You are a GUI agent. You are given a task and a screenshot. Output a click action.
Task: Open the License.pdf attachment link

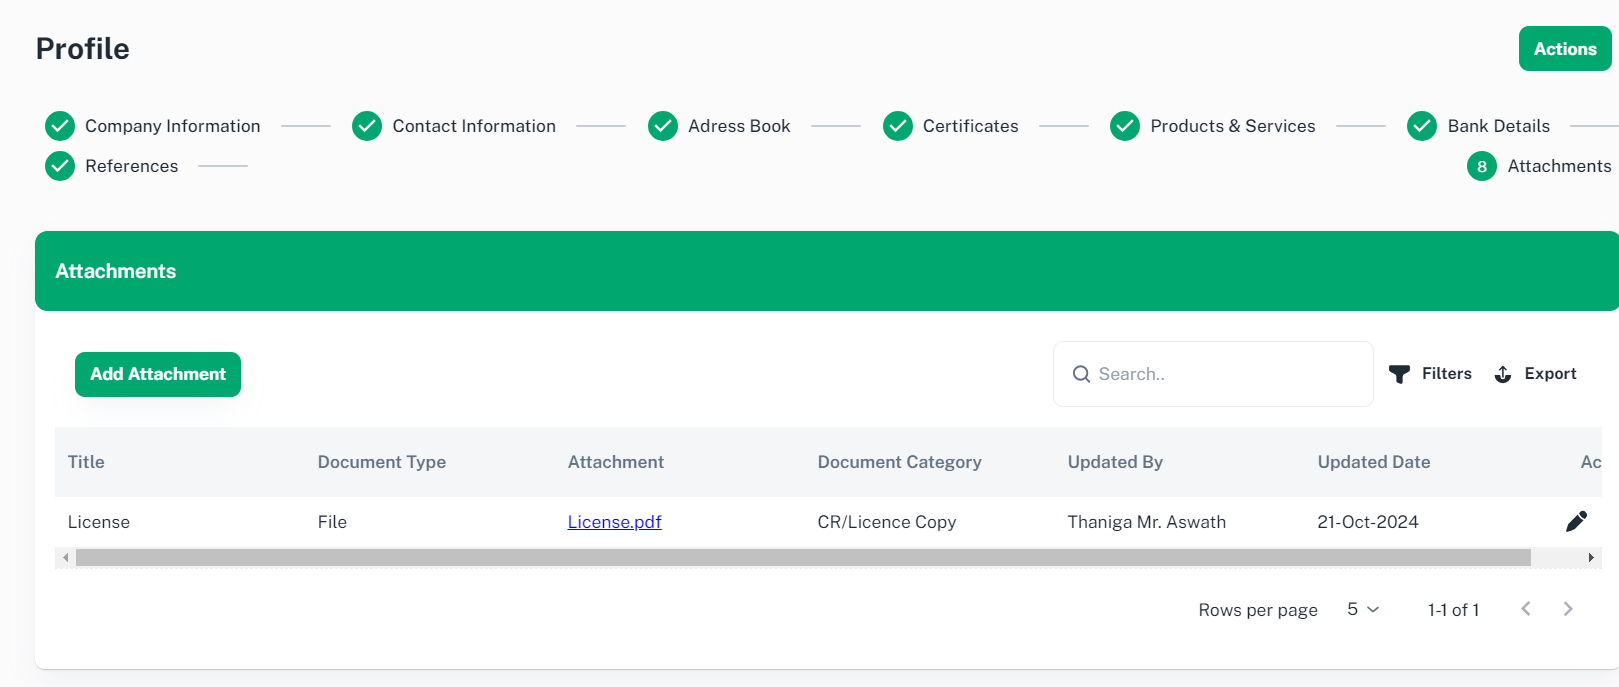coord(614,522)
